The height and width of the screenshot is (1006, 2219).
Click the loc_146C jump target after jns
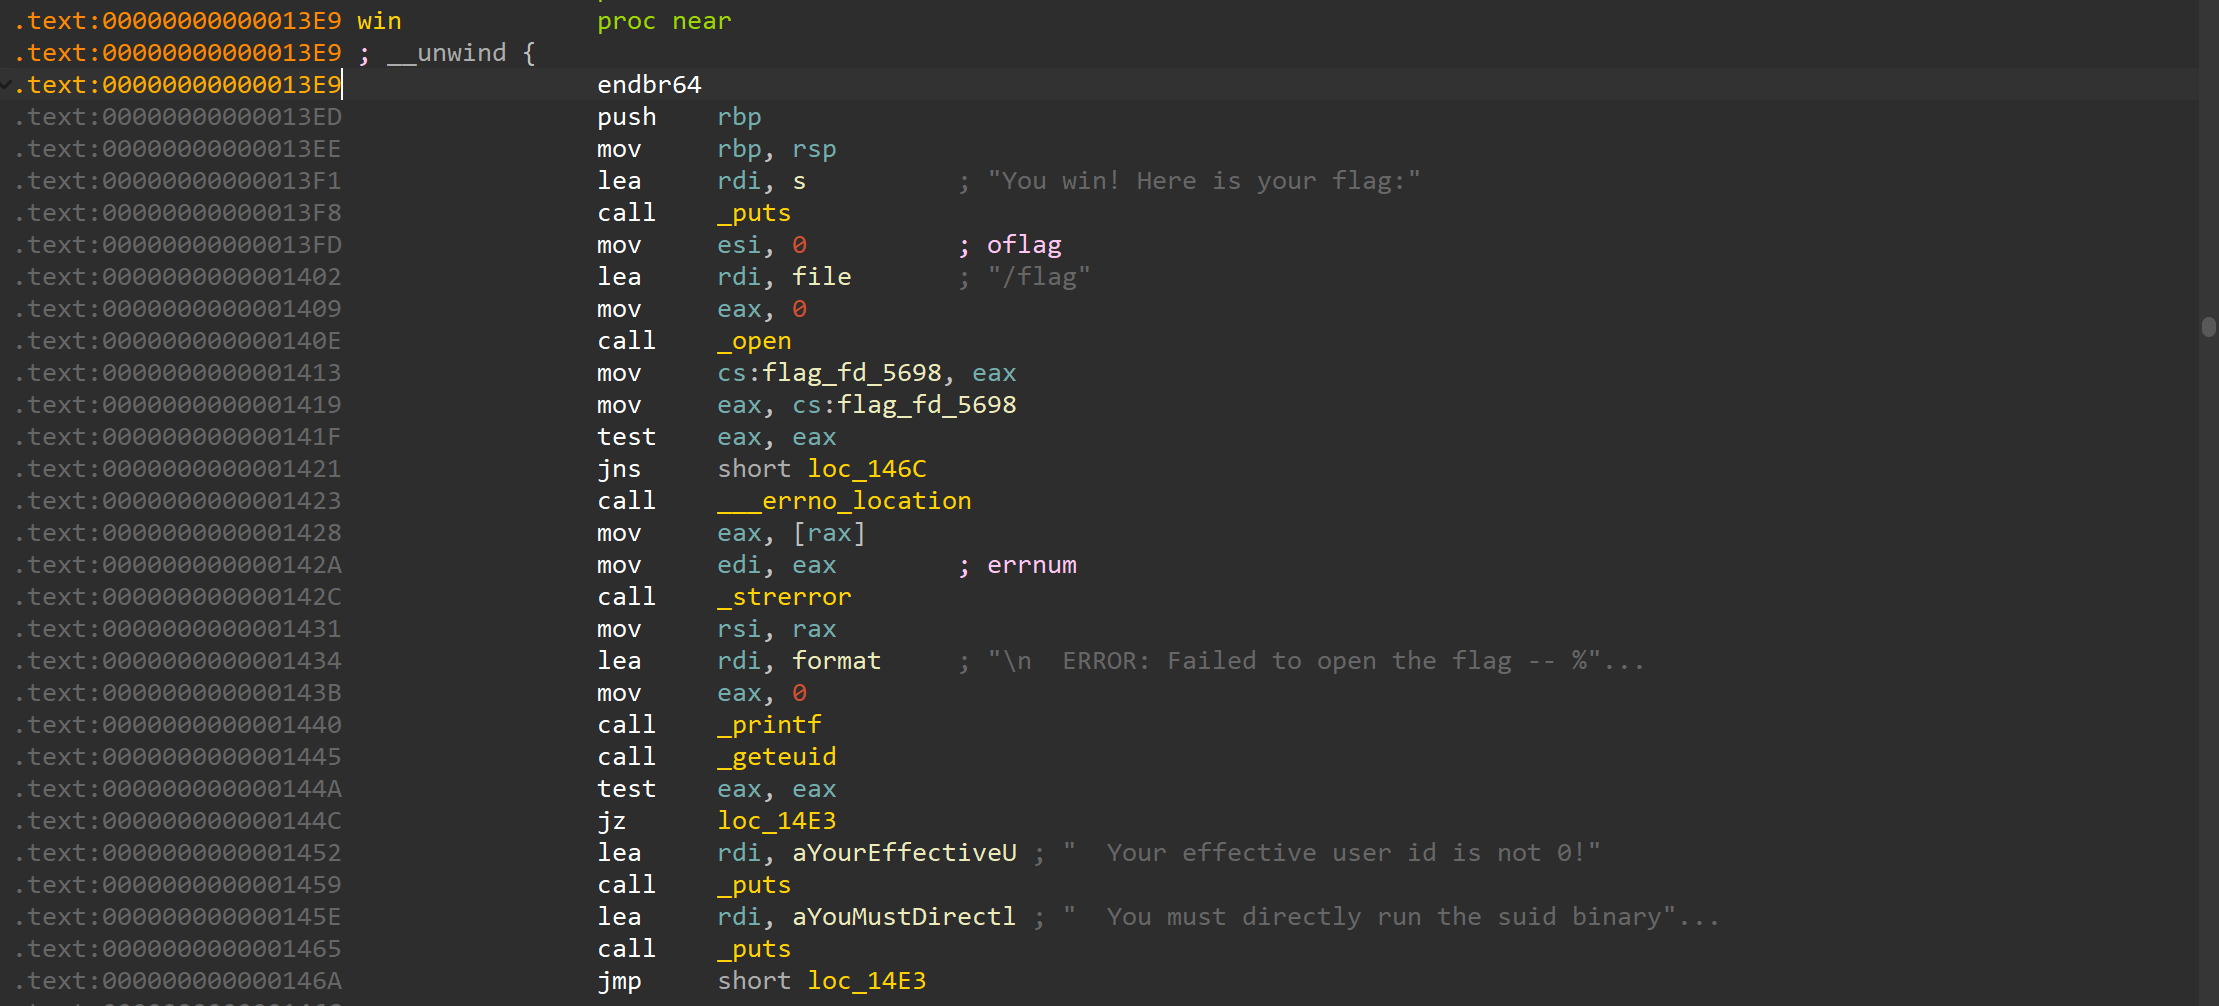coord(866,469)
